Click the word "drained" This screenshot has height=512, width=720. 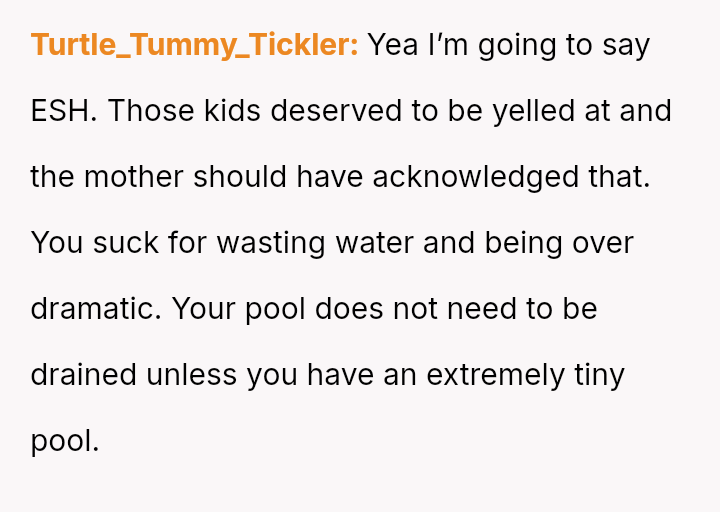(83, 375)
